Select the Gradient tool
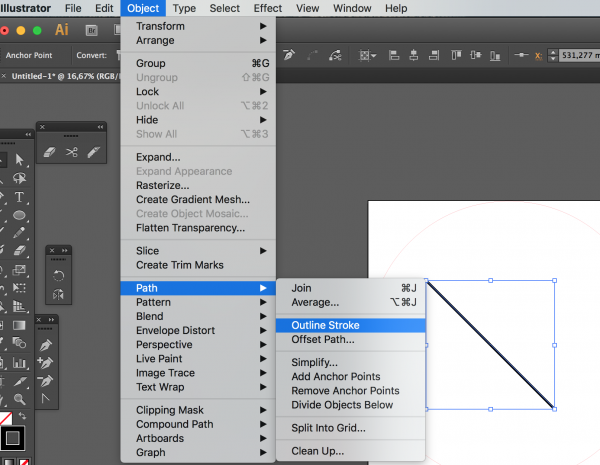This screenshot has height=465, width=600. 19,325
